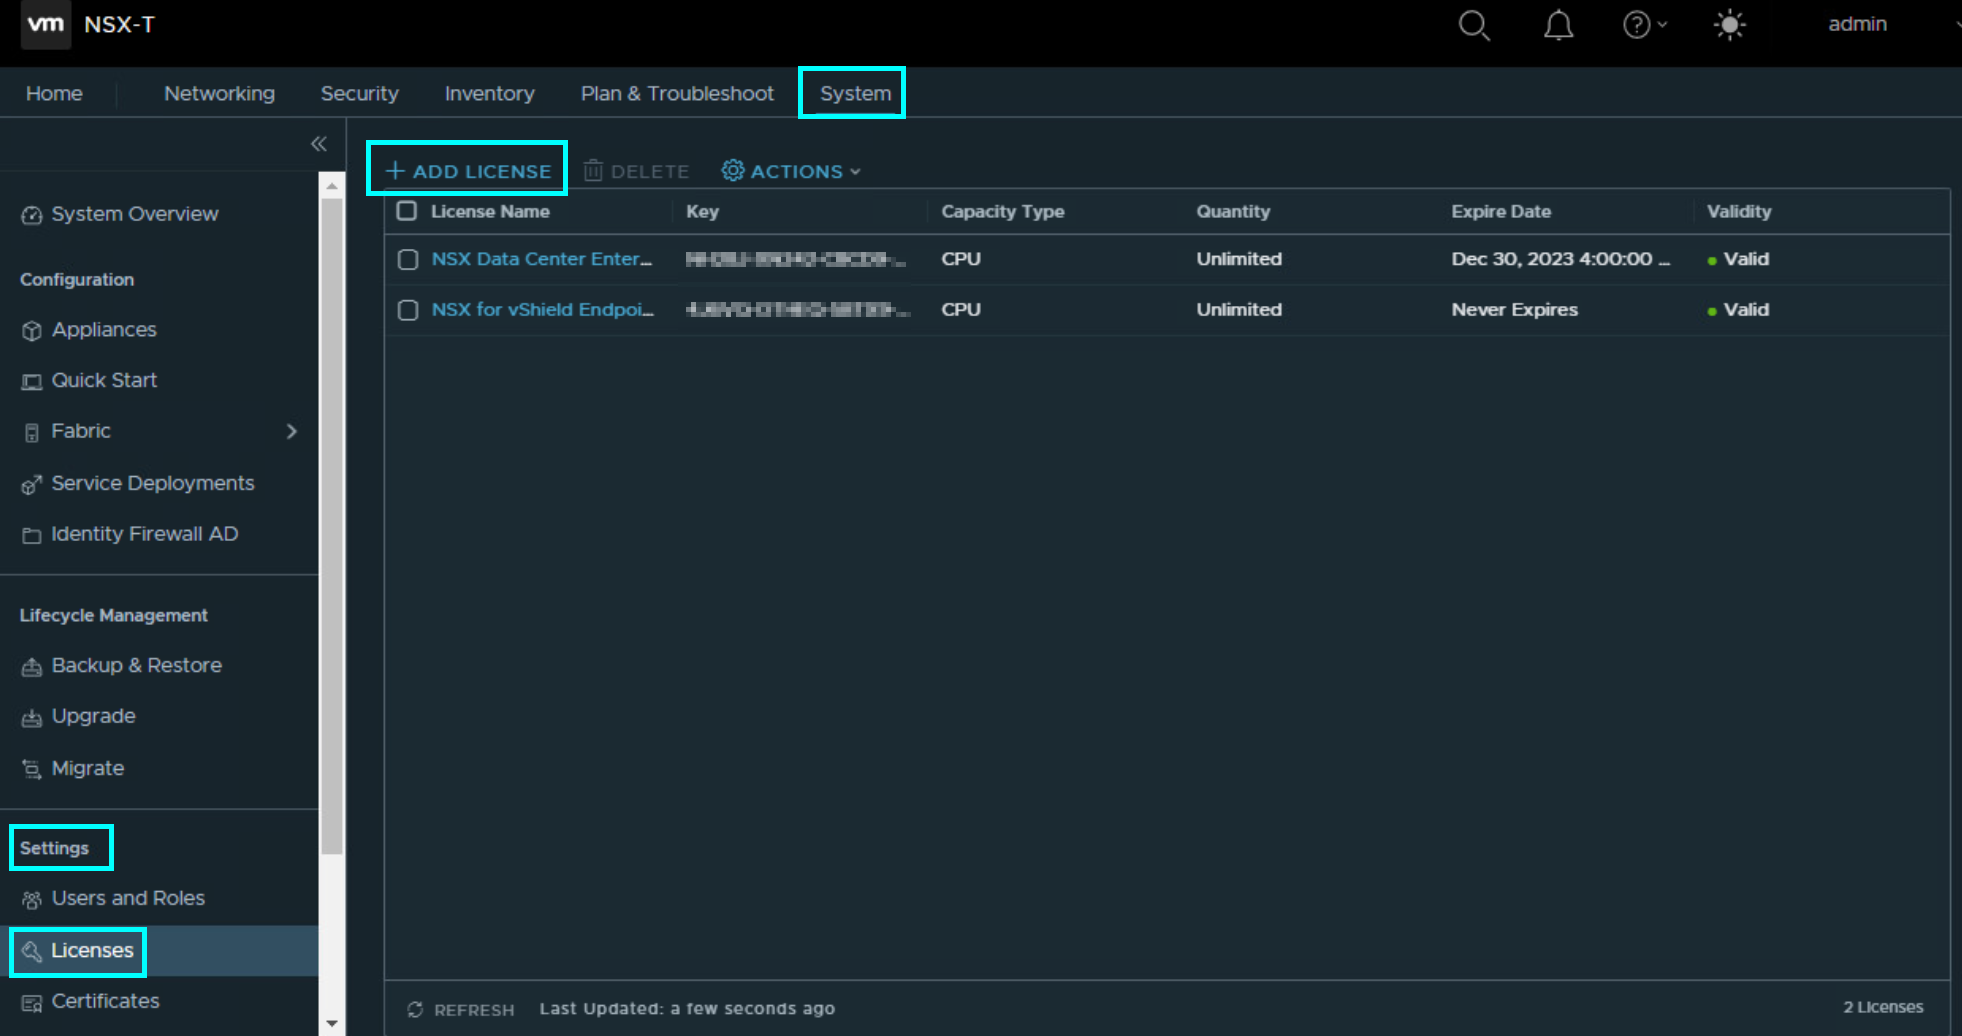Viewport: 1962px width, 1036px height.
Task: Open Backup & Restore in sidebar
Action: coord(137,665)
